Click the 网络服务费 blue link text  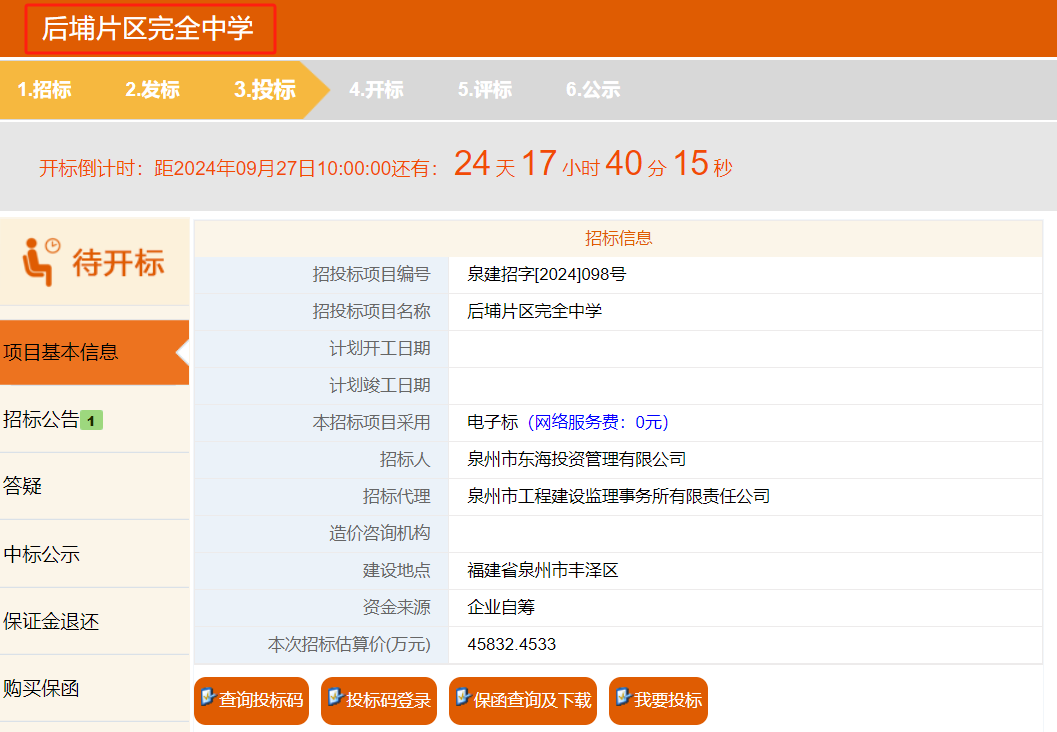point(598,422)
